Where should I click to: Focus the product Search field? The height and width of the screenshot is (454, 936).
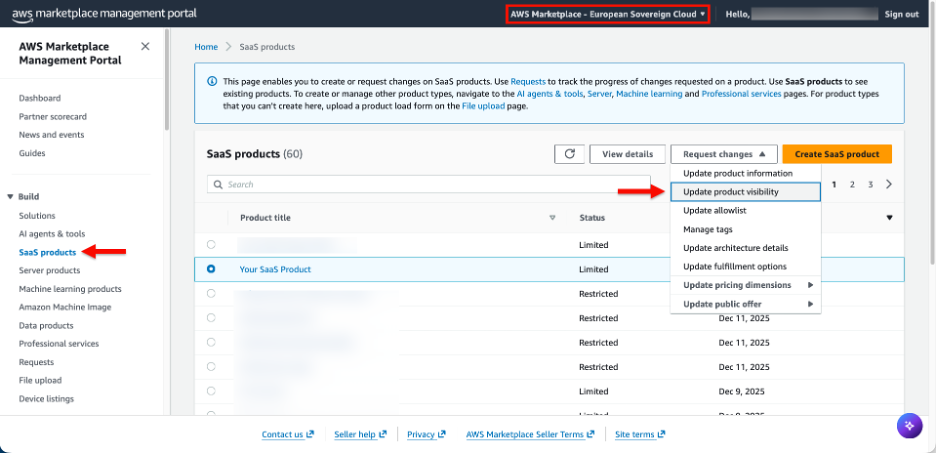429,184
